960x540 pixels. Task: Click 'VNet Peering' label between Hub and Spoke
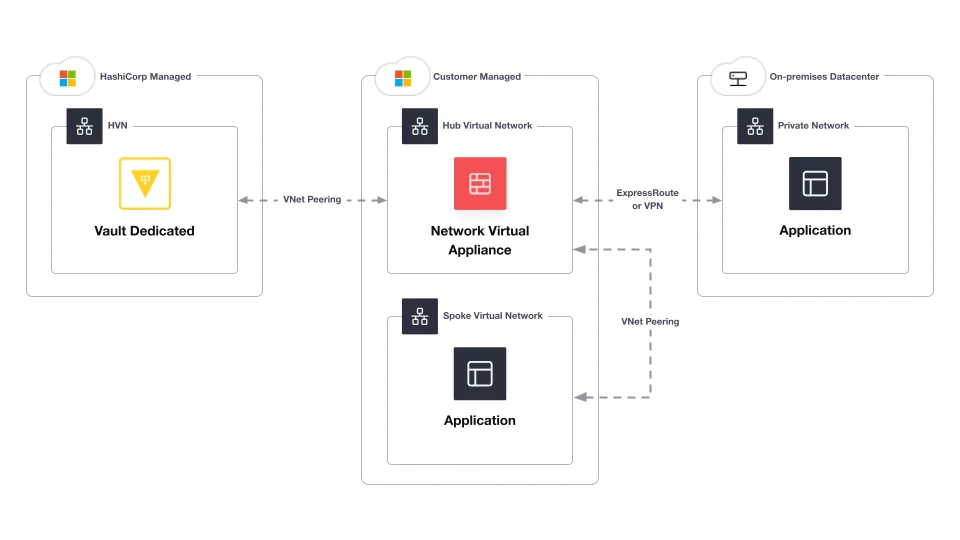point(650,321)
